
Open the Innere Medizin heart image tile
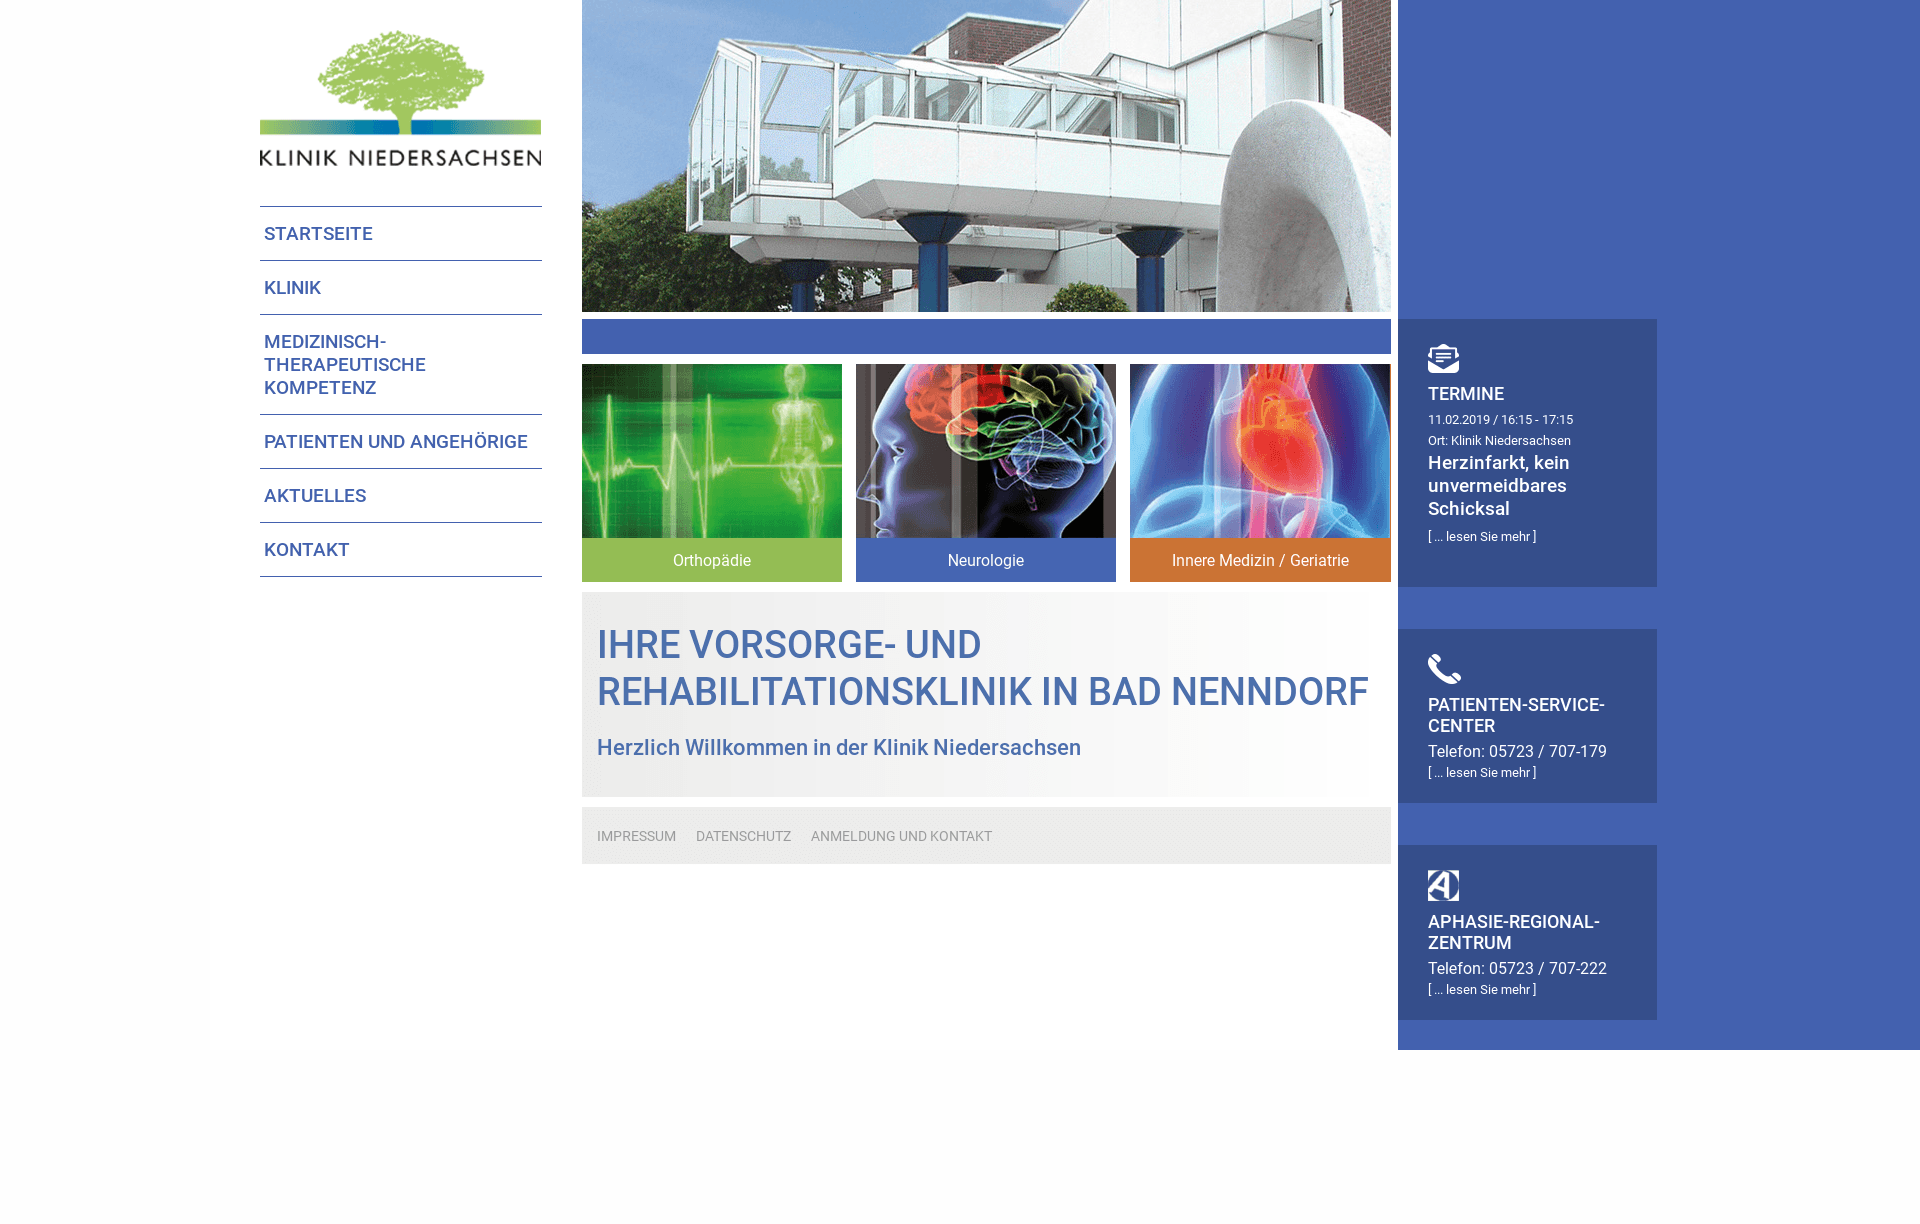(x=1260, y=451)
